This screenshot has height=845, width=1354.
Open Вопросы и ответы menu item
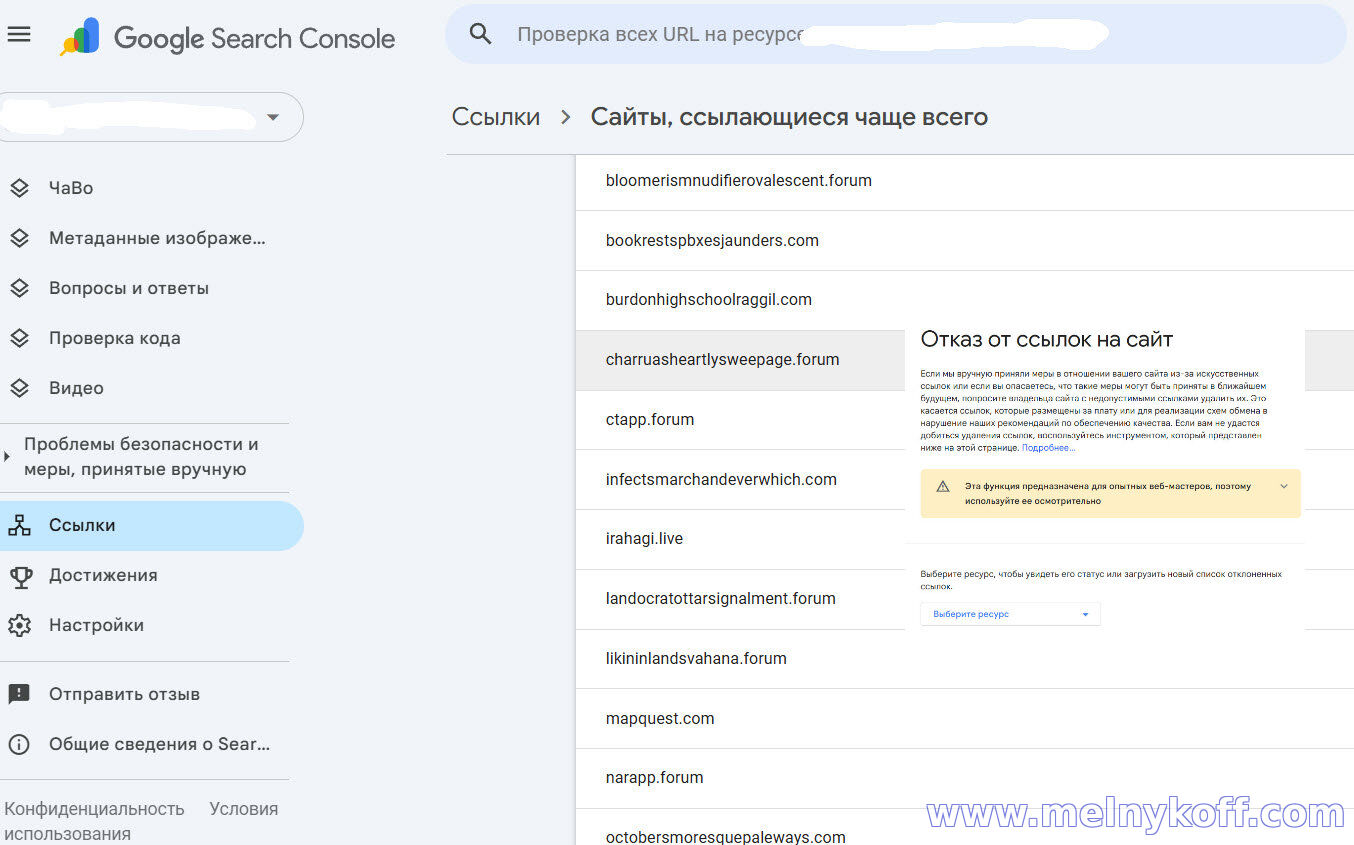pos(129,288)
